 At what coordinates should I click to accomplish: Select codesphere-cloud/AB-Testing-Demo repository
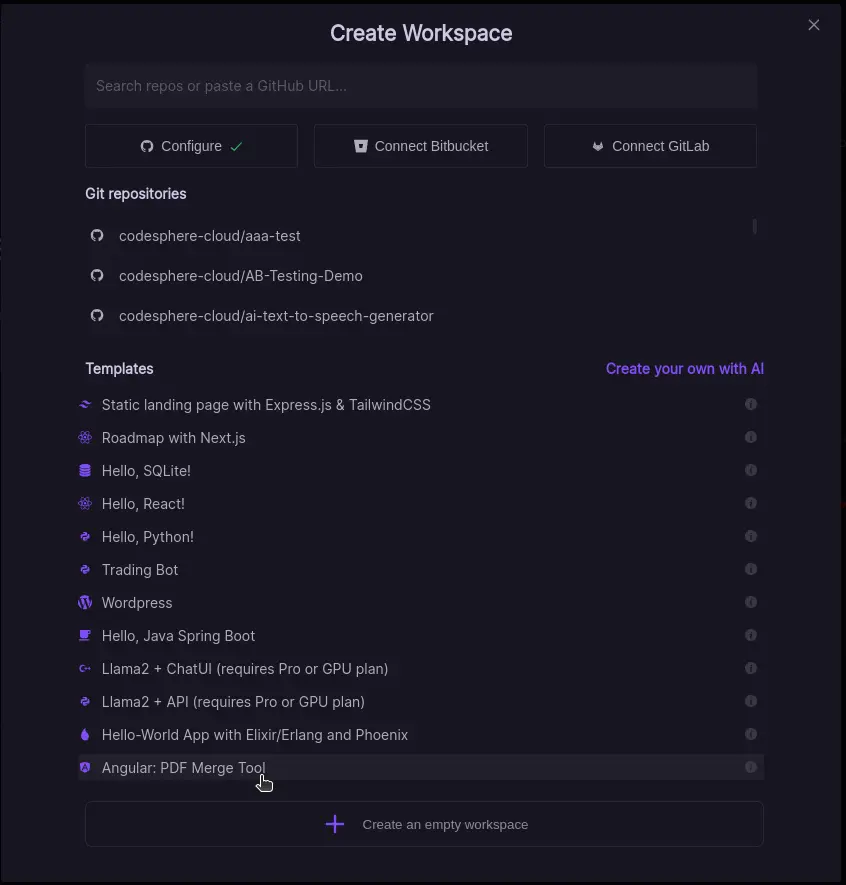pos(241,275)
